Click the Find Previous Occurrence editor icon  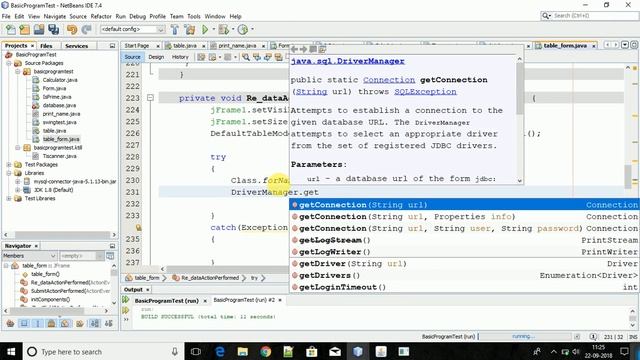coord(257,57)
